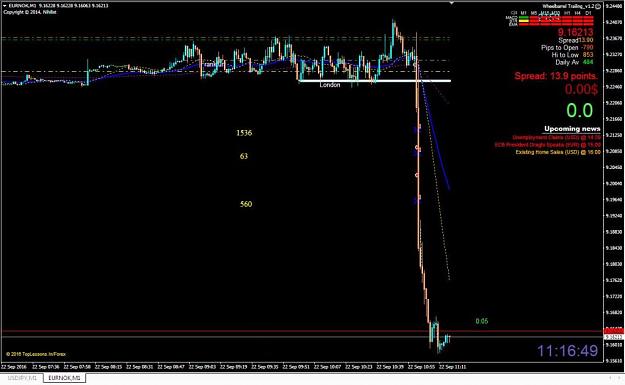Screen dimensions: 625x385
Task: Click the large red 9.16213 price readout
Action: point(575,32)
